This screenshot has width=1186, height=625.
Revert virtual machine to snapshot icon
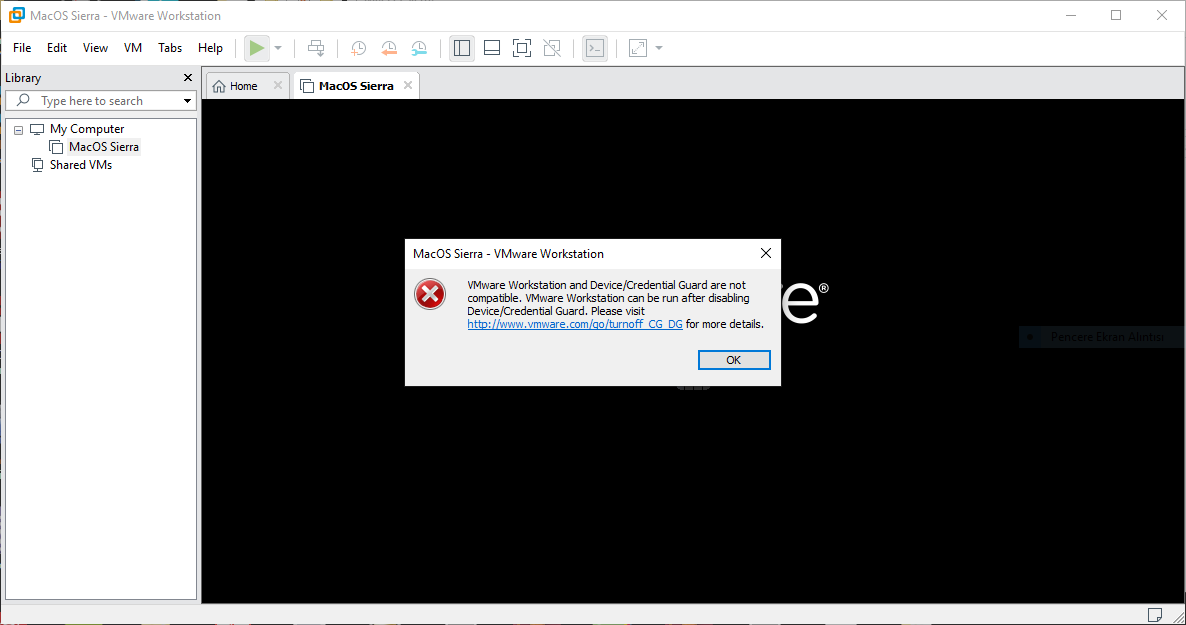point(389,48)
